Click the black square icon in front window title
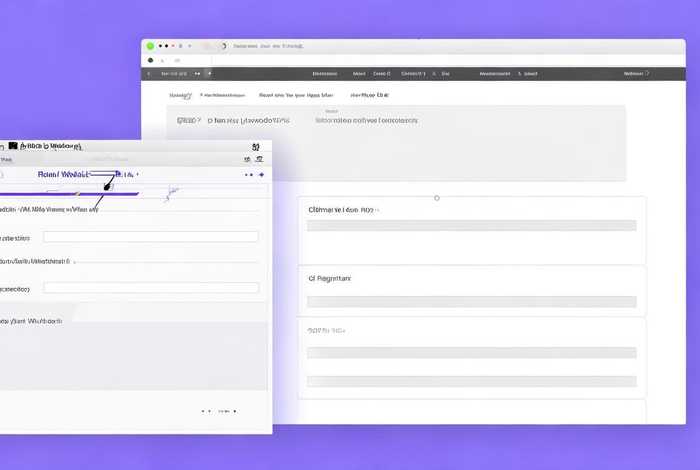 (x=14, y=145)
